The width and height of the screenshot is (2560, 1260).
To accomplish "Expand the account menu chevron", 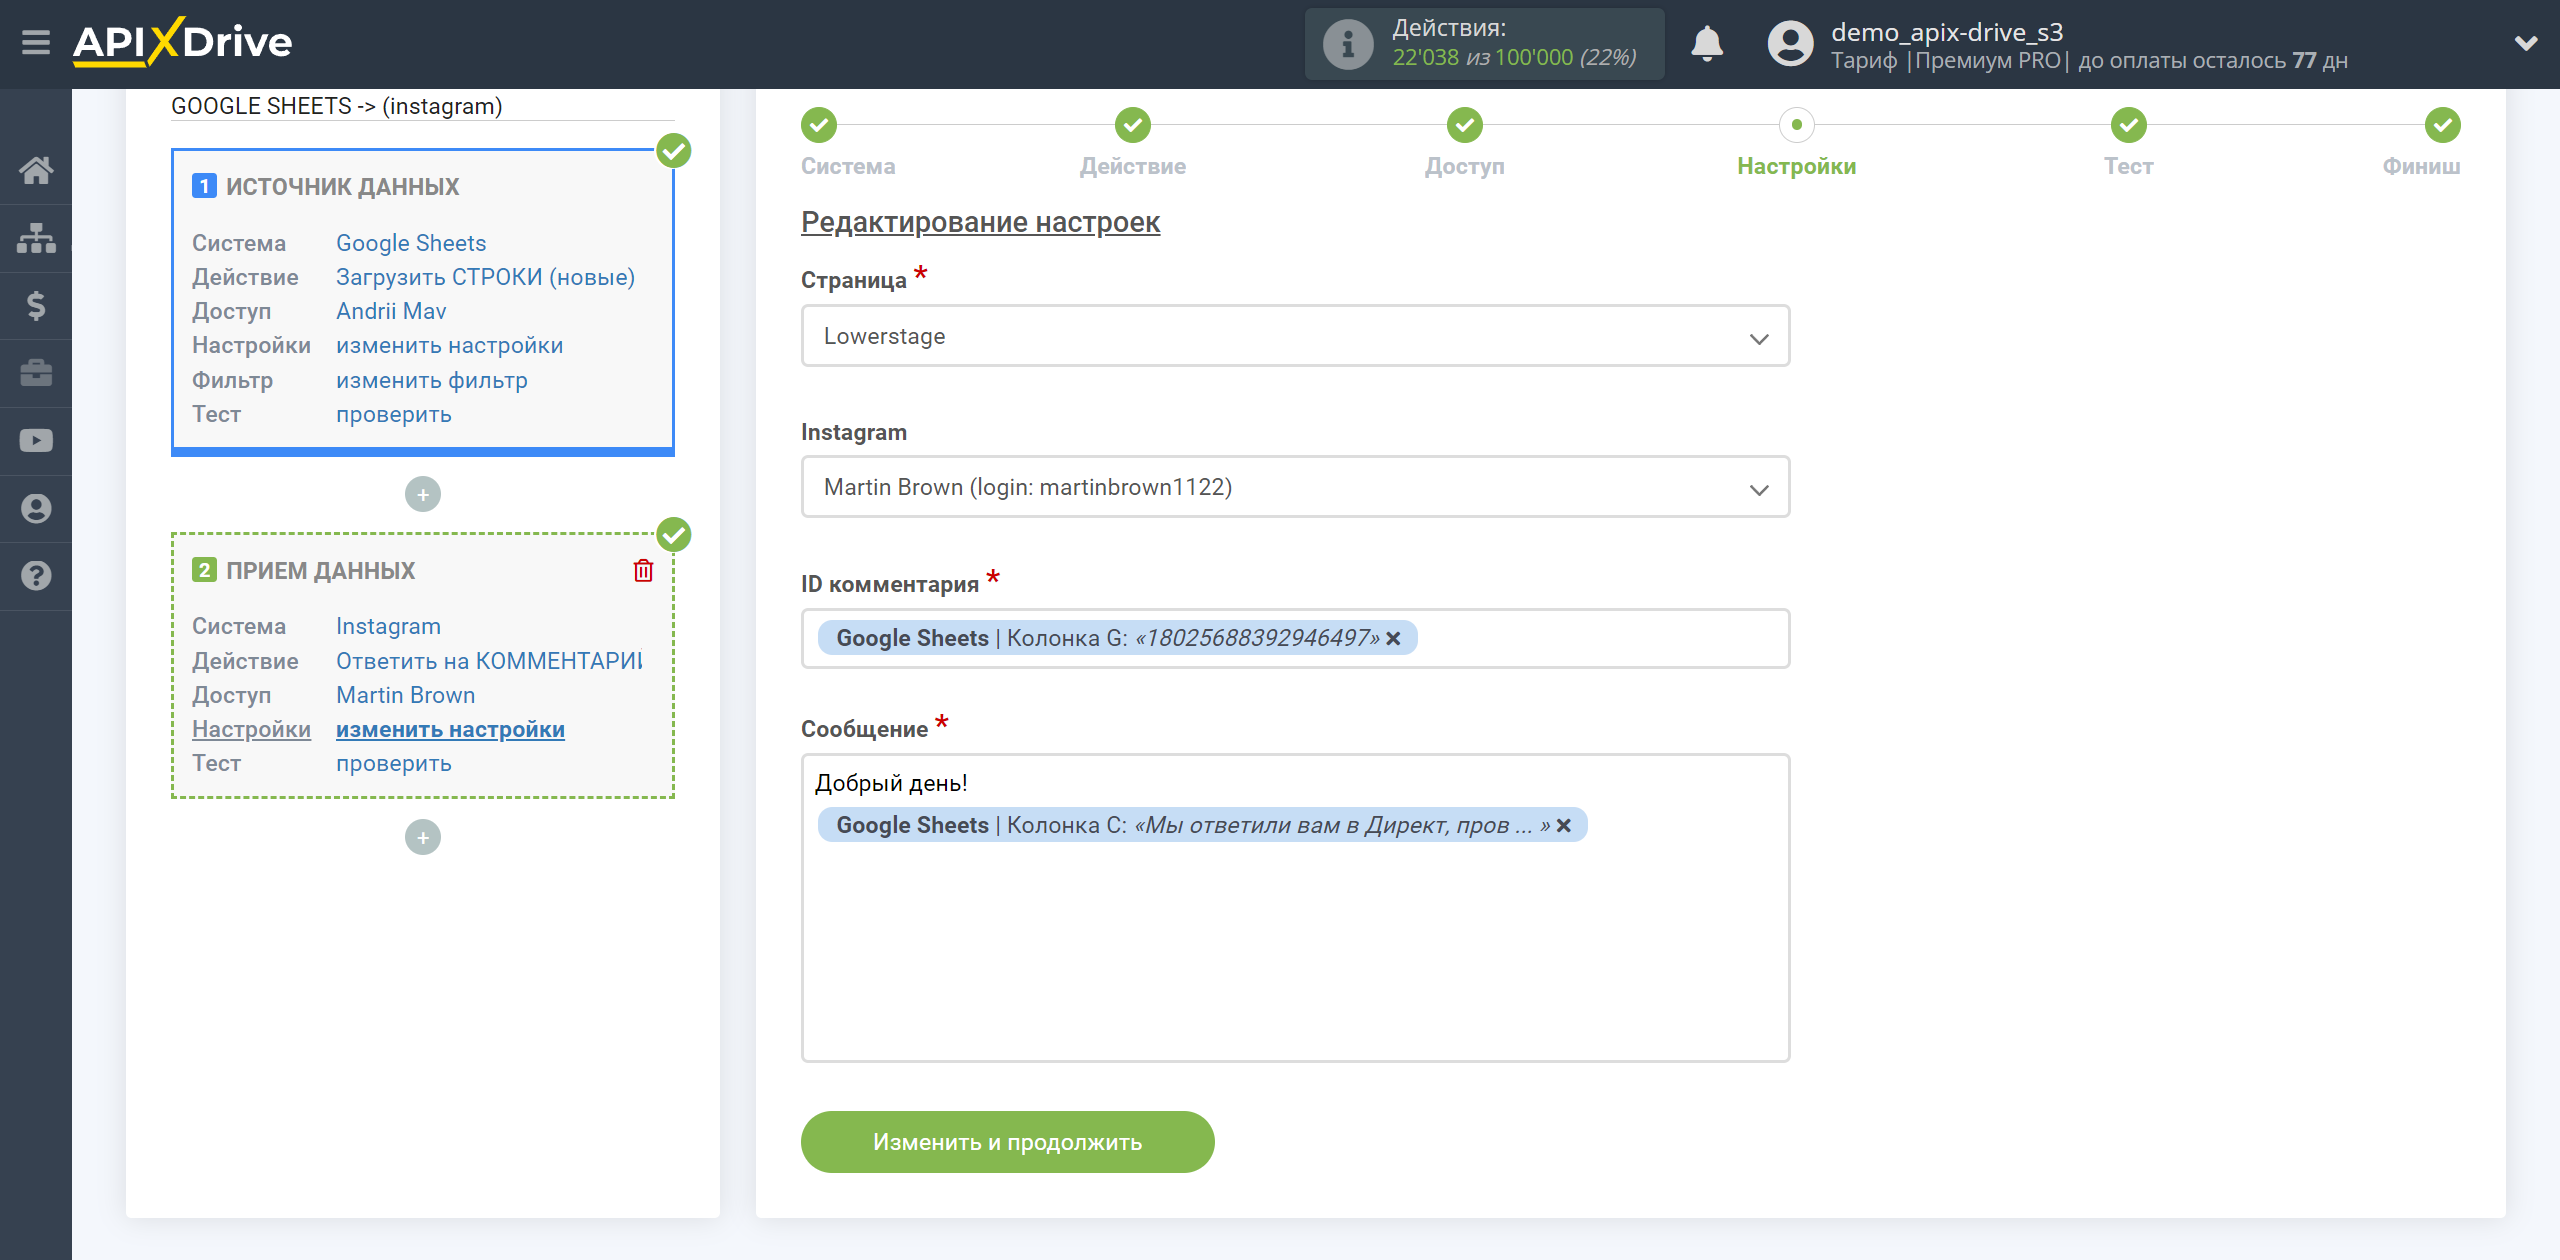I will (x=2526, y=43).
